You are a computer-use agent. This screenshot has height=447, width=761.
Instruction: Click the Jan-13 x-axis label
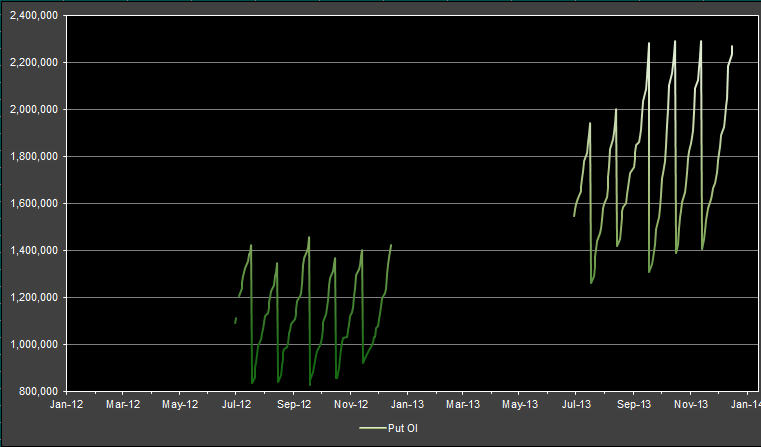tap(407, 404)
